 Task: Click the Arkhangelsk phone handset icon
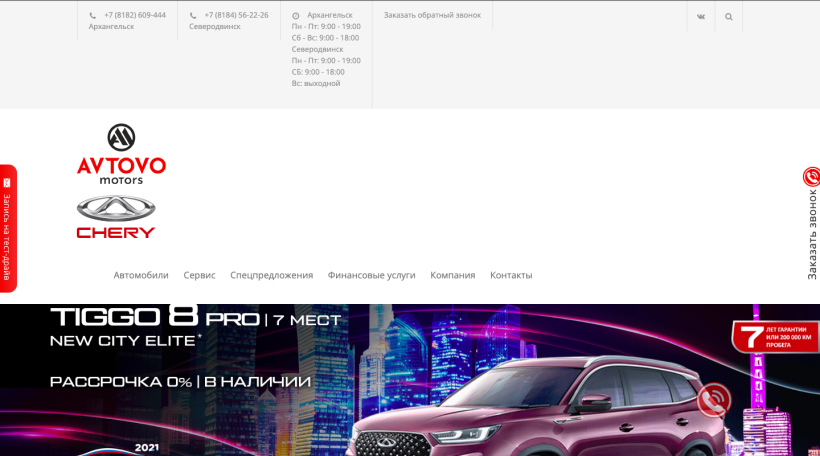point(93,16)
